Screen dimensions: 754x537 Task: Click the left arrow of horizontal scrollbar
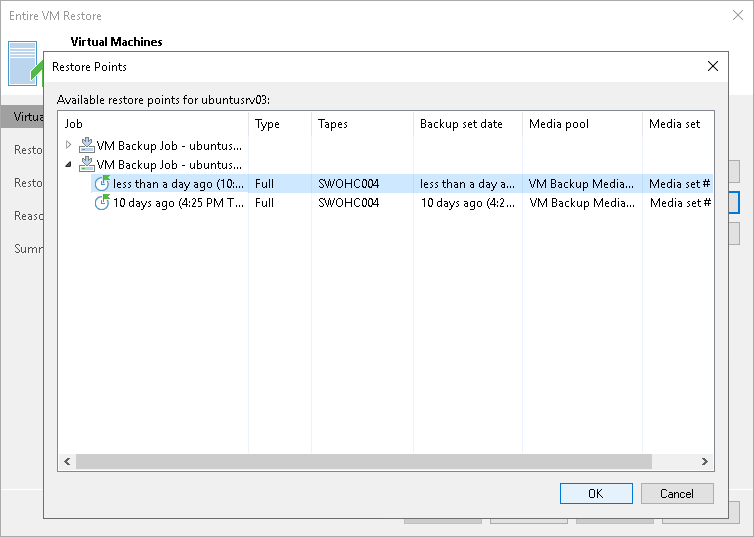(x=67, y=462)
